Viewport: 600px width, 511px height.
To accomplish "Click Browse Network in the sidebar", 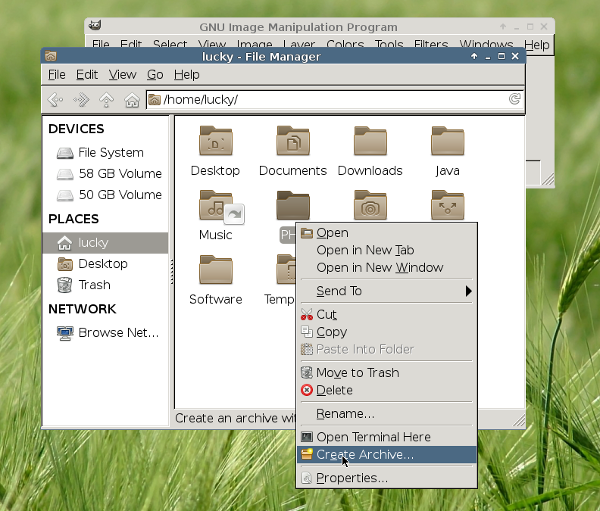I will (118, 333).
